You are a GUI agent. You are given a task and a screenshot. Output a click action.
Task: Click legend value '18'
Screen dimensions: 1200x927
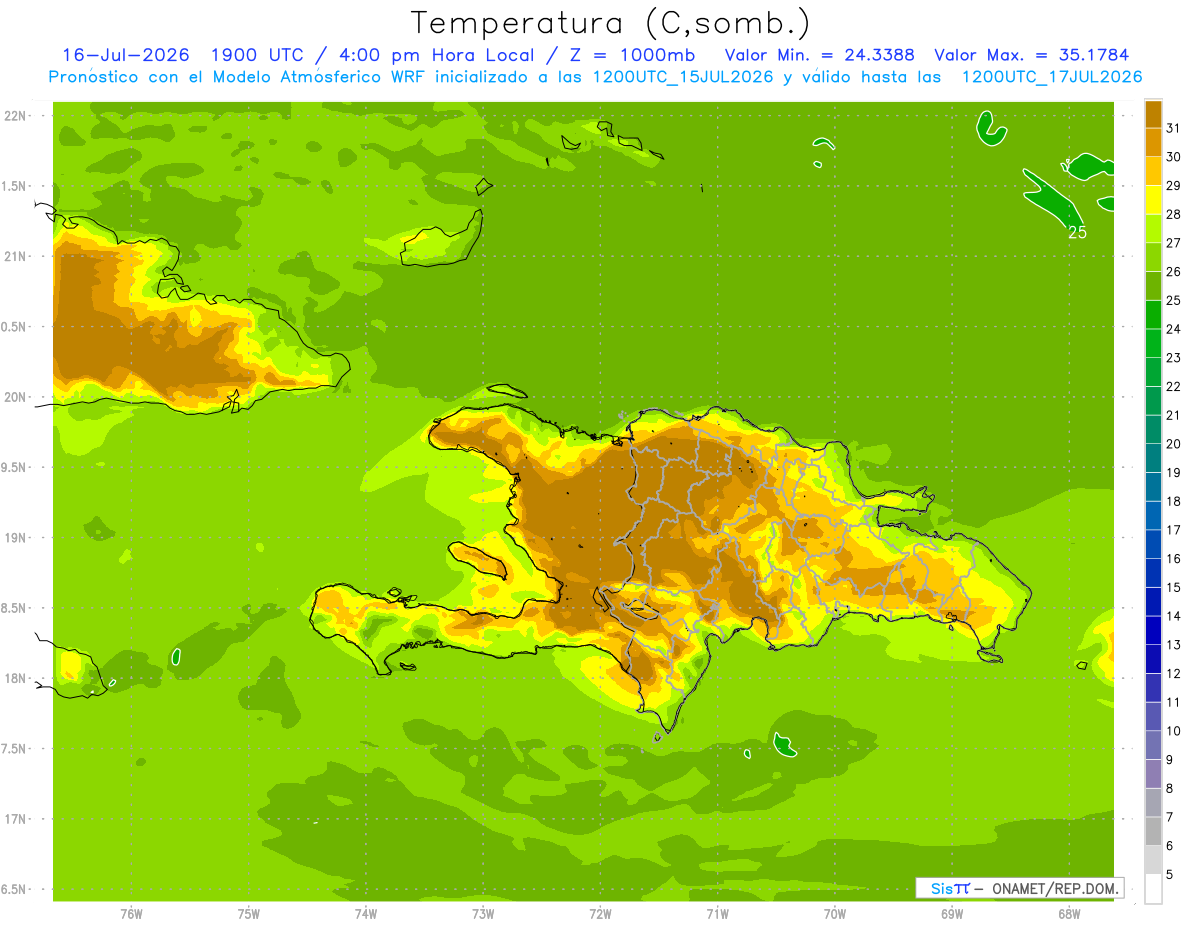(1174, 501)
